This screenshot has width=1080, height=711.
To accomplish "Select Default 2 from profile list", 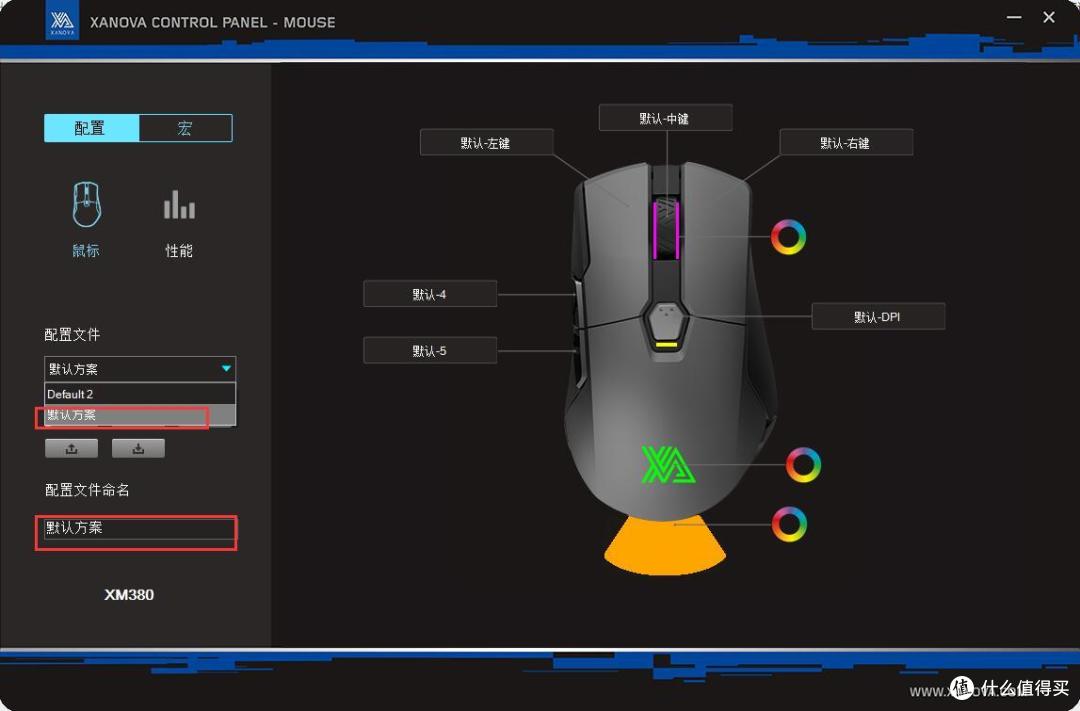I will (x=140, y=394).
